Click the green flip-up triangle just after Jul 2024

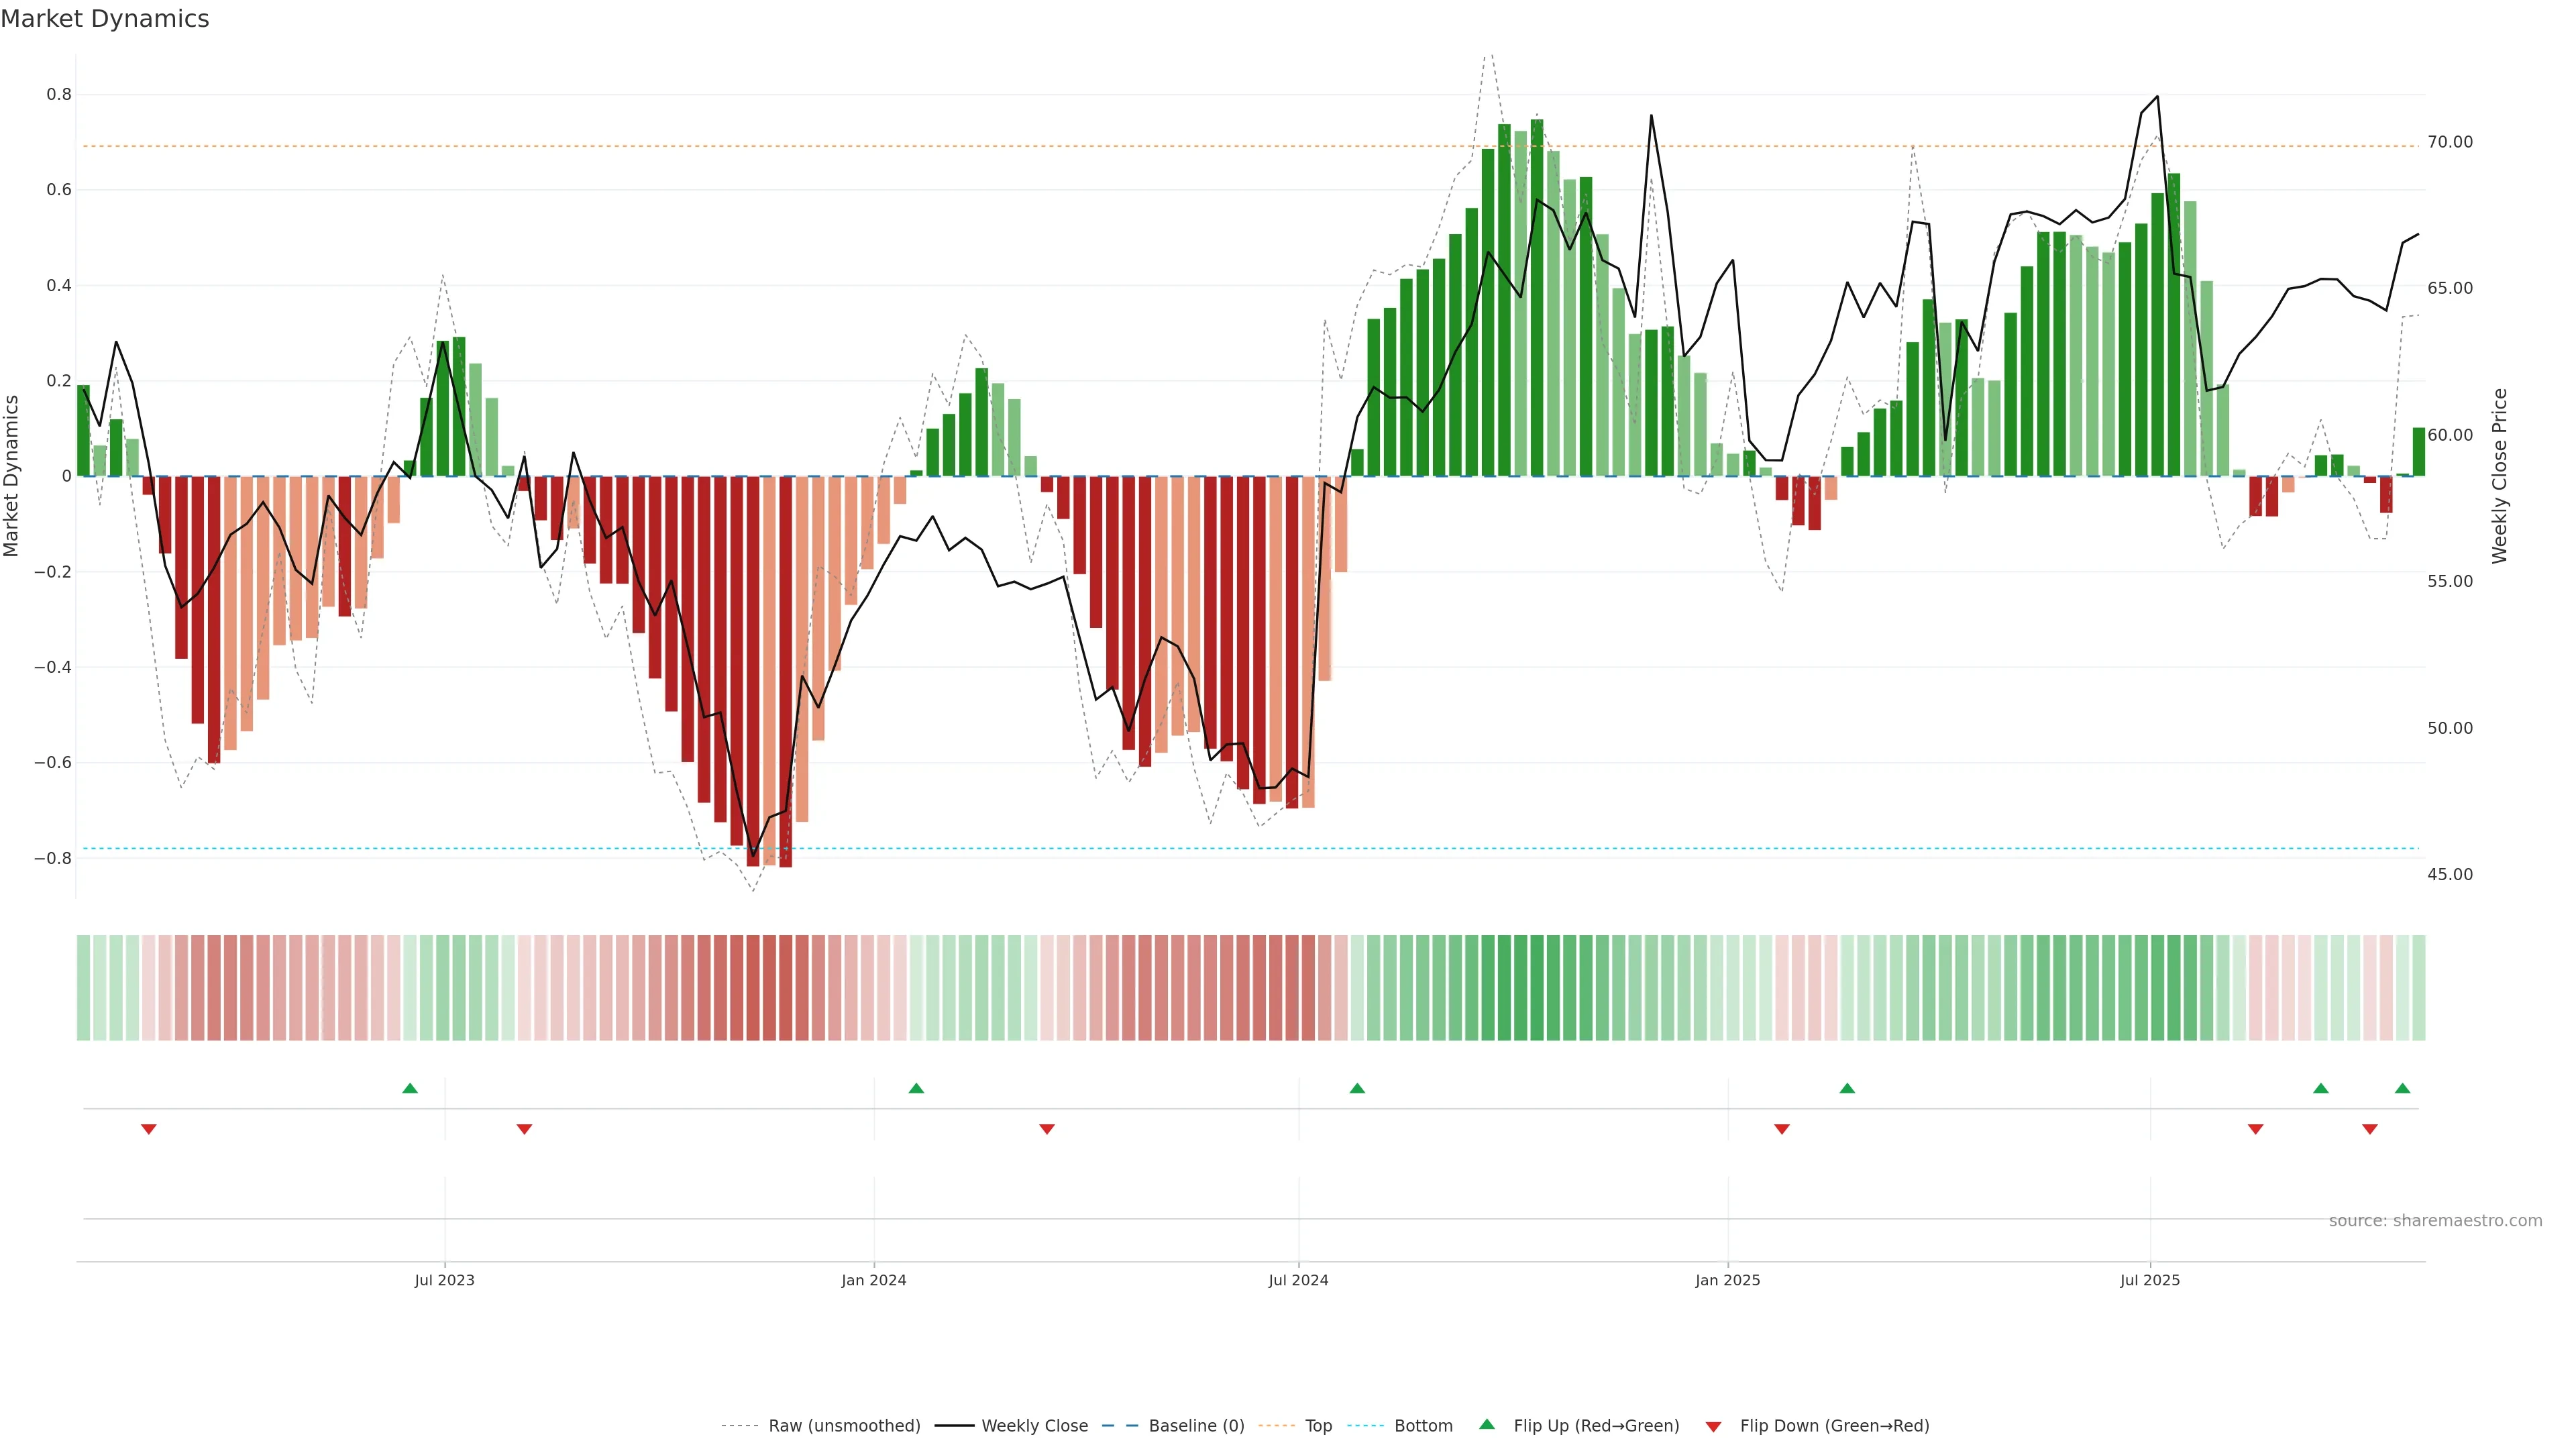coord(1357,1088)
